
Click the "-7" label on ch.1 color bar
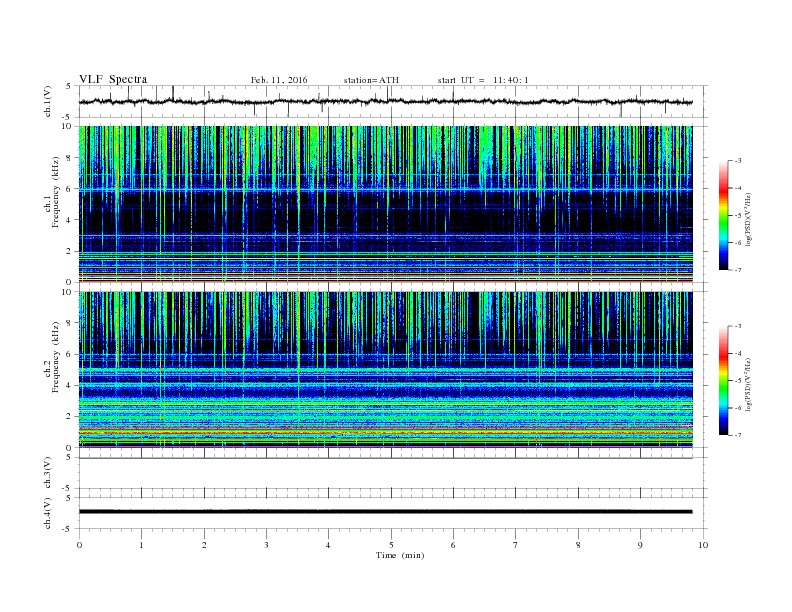[x=738, y=270]
